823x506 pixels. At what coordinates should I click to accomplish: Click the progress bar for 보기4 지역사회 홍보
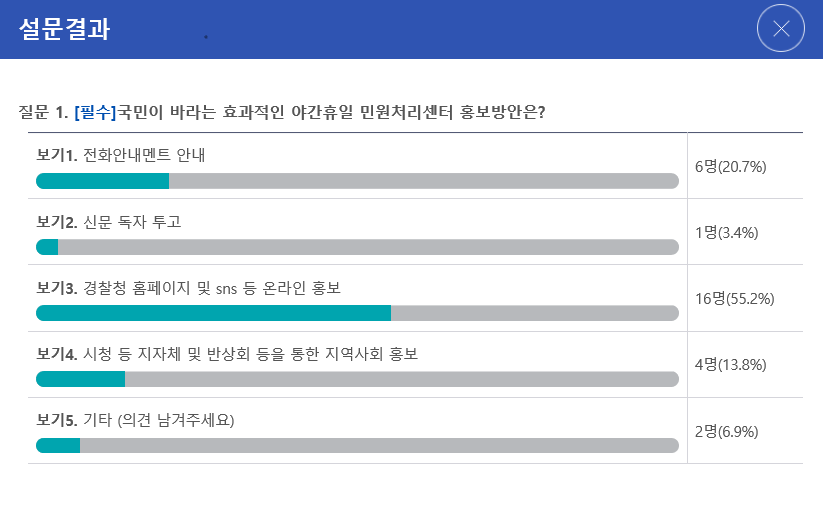tap(357, 379)
